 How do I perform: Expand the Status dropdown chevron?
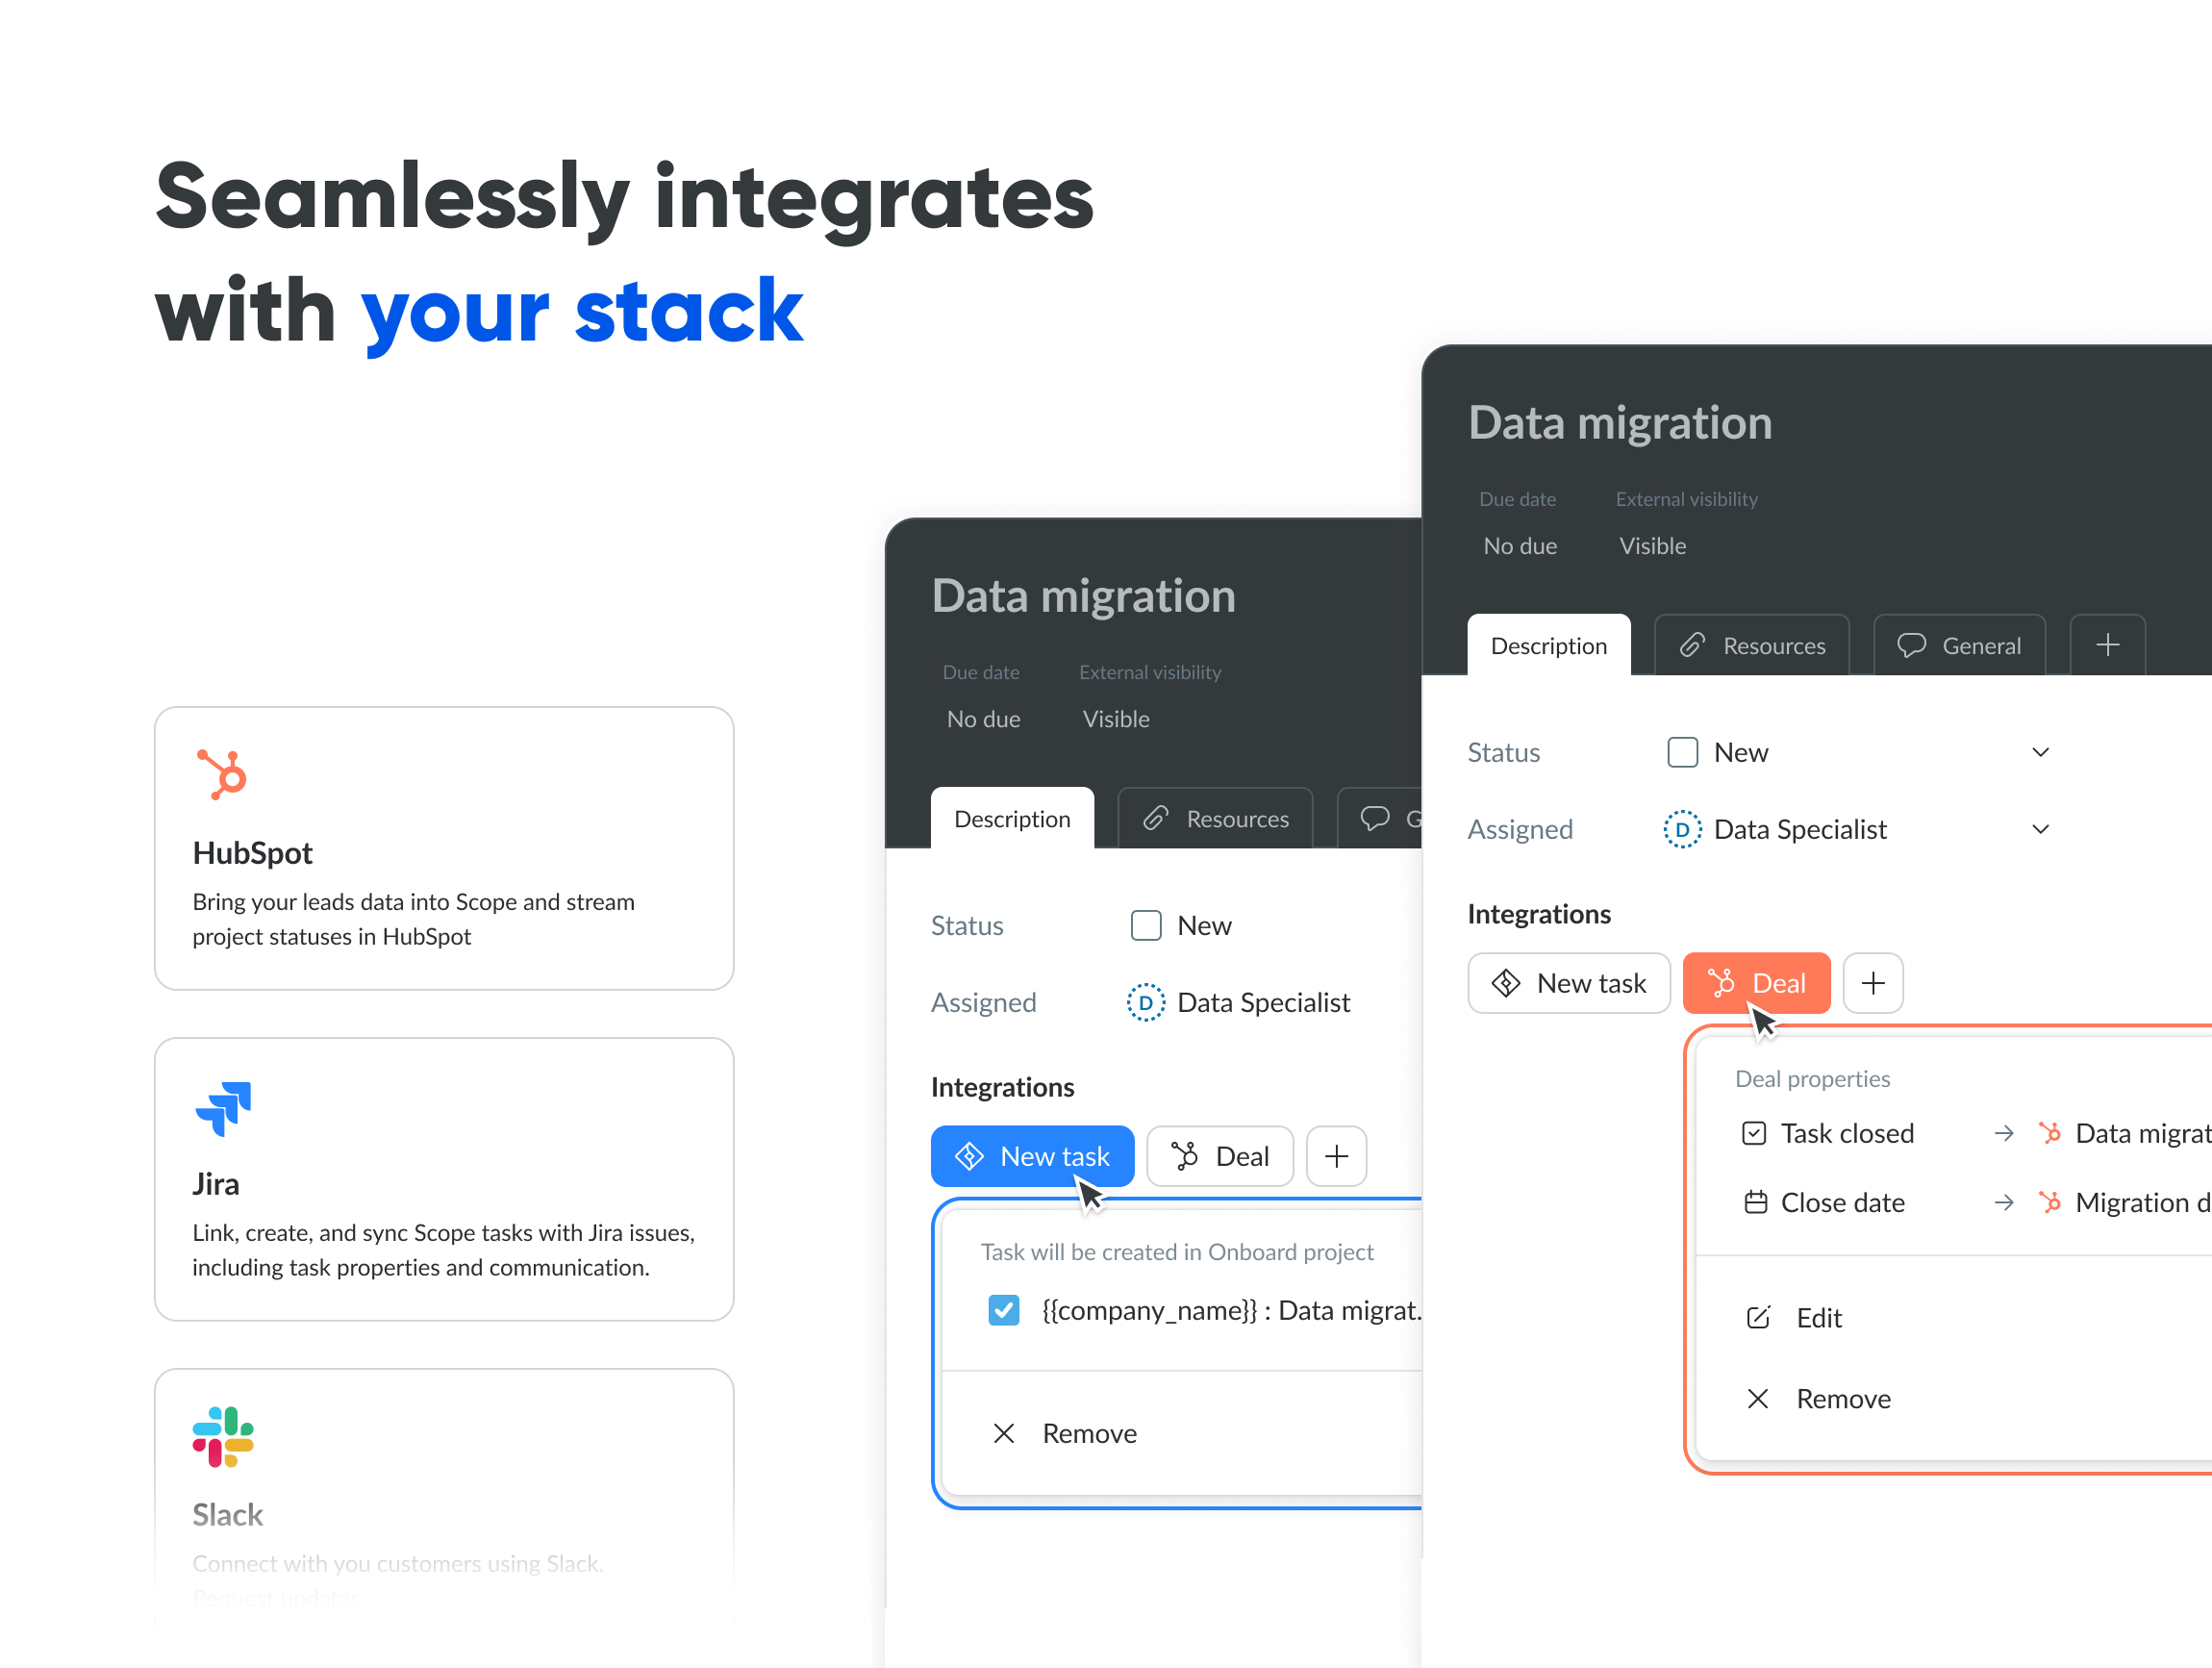(2040, 753)
